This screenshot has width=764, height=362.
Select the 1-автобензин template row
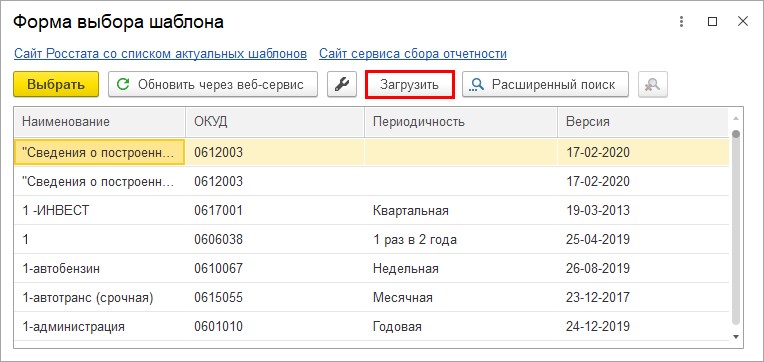372,268
